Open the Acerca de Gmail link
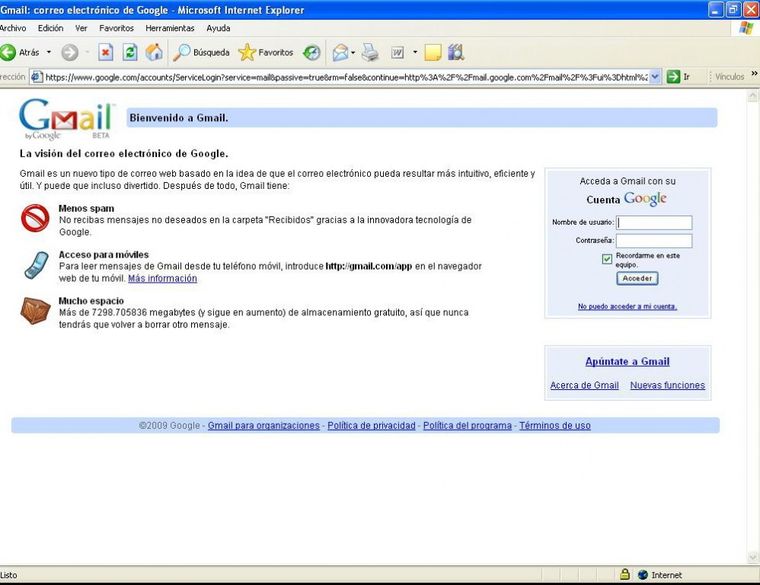760x585 pixels. (x=584, y=385)
